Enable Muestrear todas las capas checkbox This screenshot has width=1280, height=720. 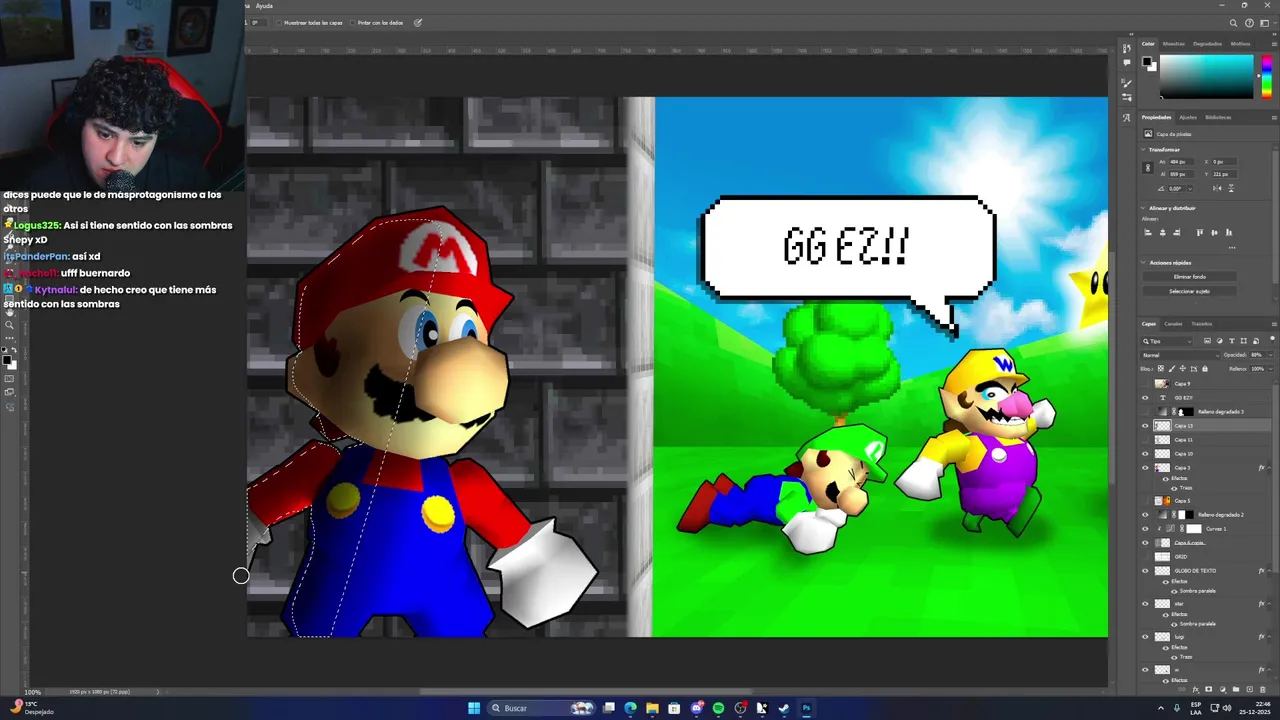pos(279,23)
